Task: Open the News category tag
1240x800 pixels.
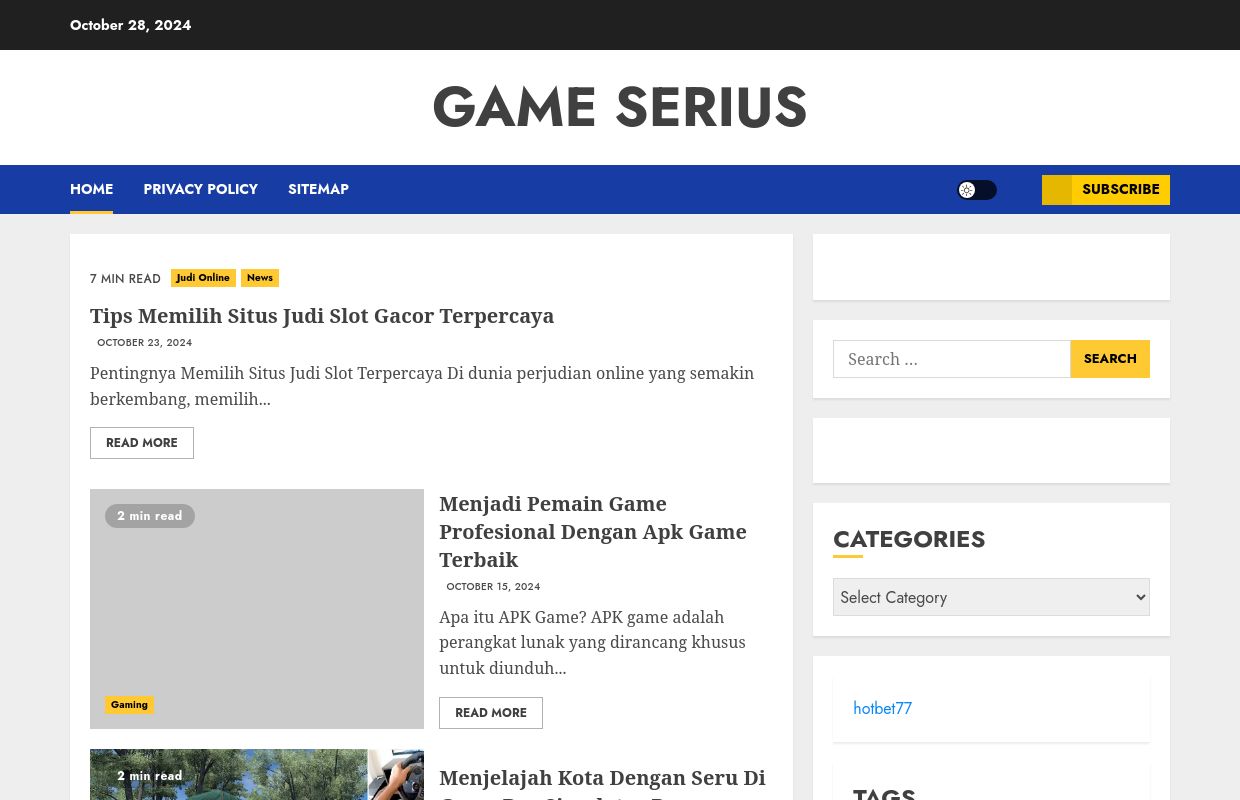Action: (260, 278)
